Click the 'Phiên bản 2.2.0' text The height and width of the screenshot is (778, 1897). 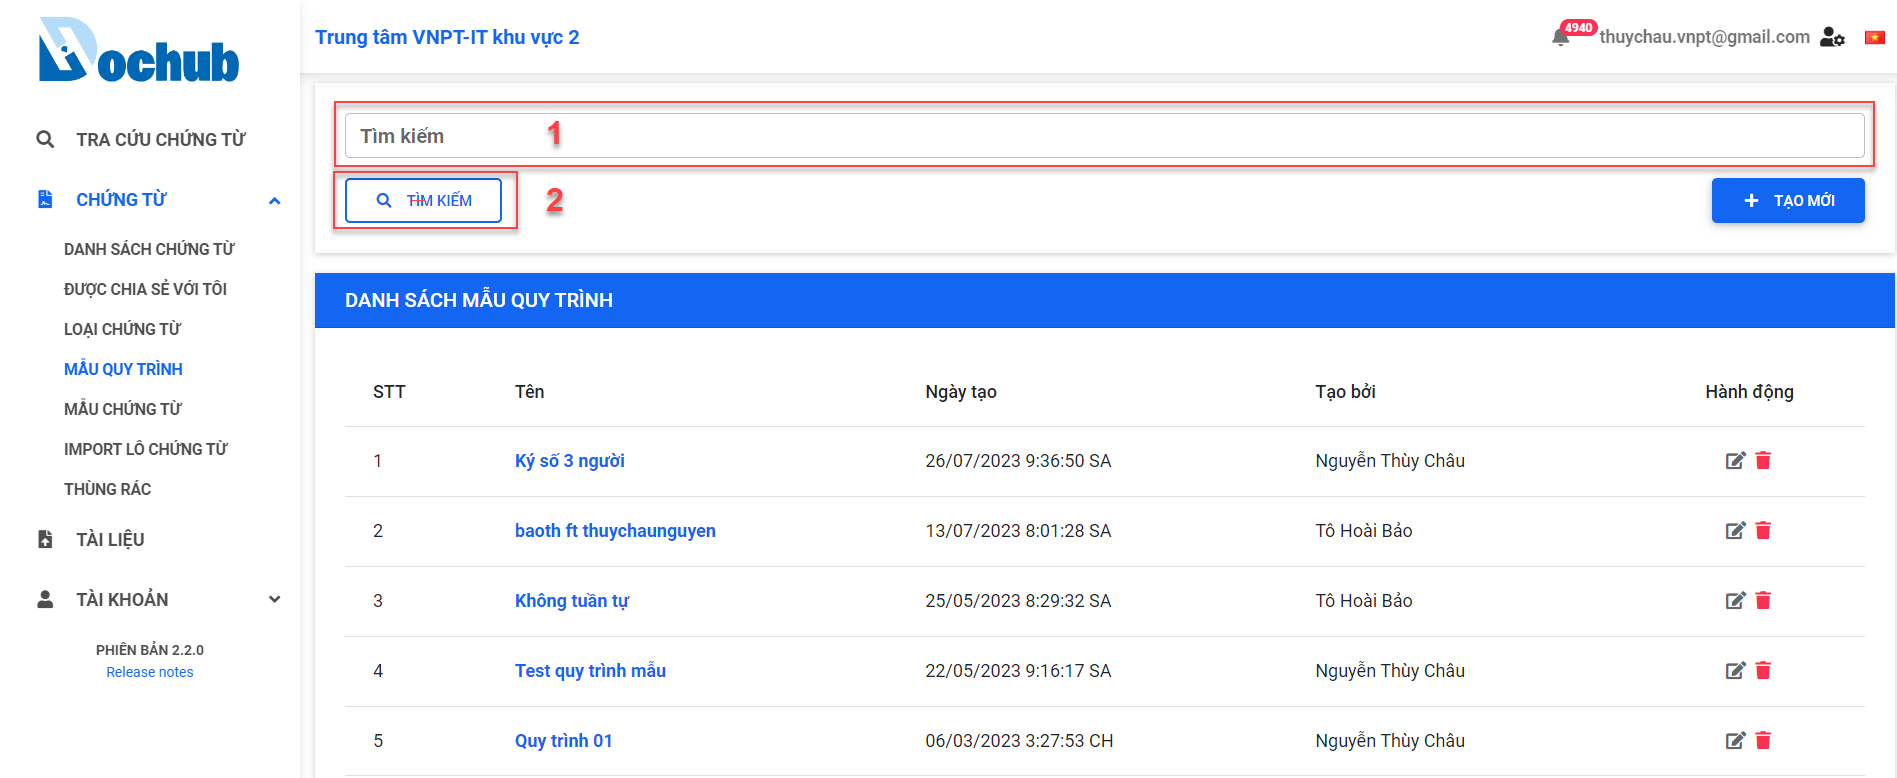click(150, 650)
